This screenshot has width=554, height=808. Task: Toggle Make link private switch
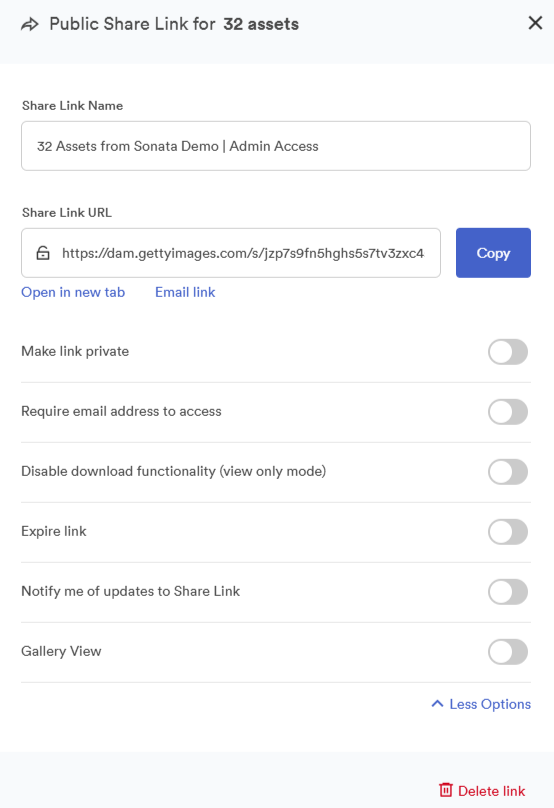pos(508,352)
